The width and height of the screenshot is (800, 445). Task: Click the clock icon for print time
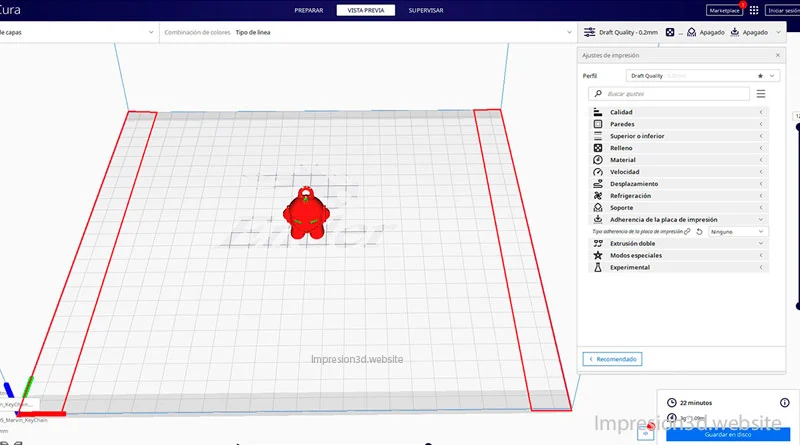pos(671,403)
